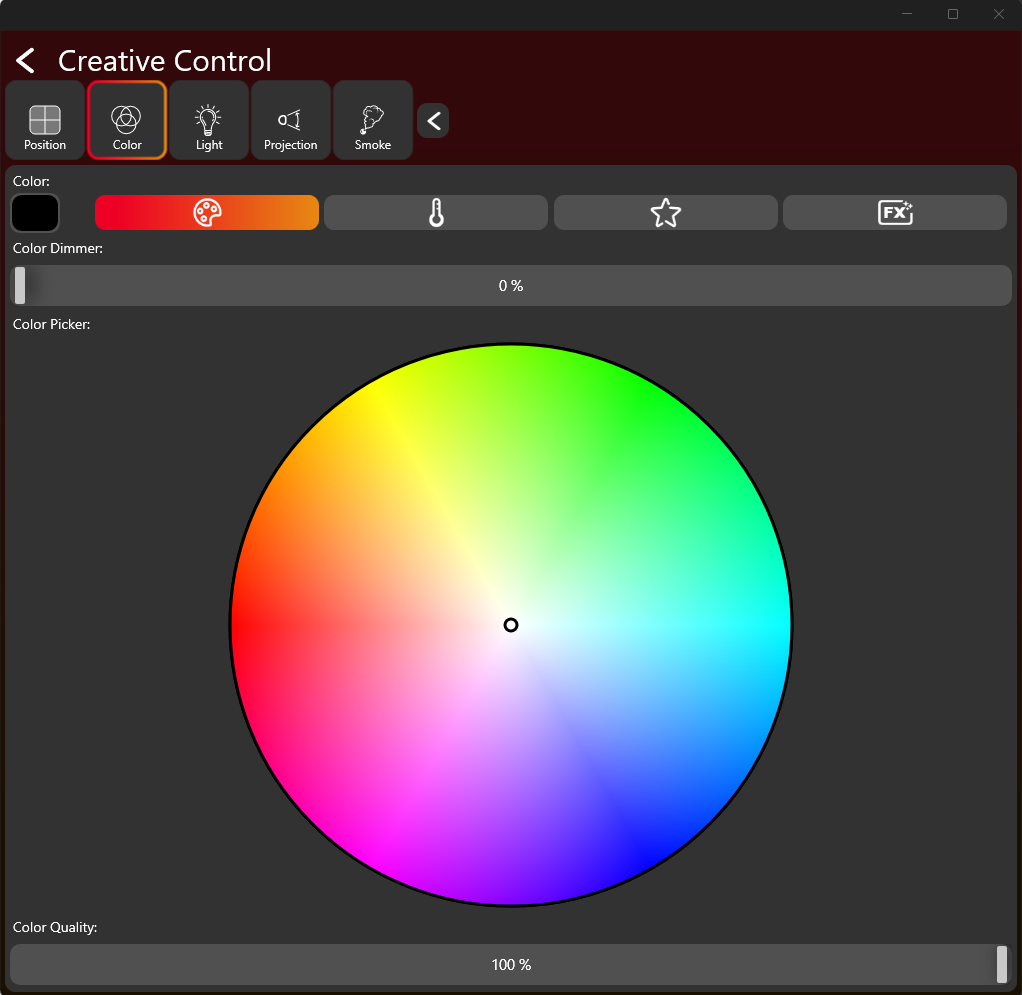Screen dimensions: 1022x995
Task: Collapse the tab strip with the chevron
Action: coord(433,121)
